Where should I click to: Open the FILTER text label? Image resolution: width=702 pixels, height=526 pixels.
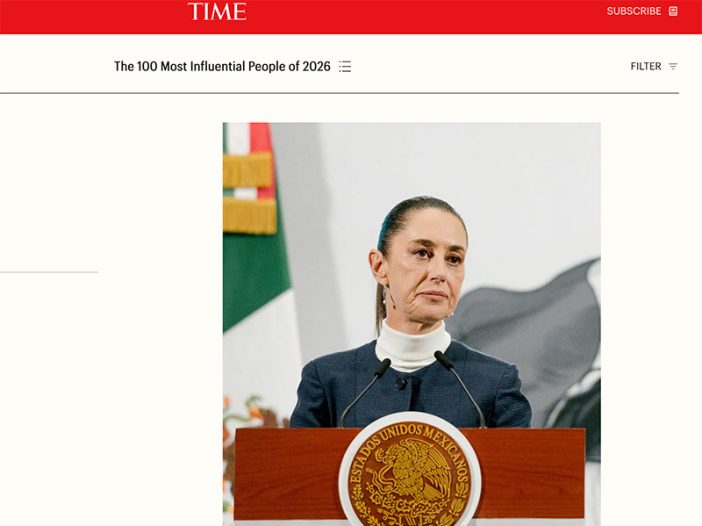(x=646, y=67)
